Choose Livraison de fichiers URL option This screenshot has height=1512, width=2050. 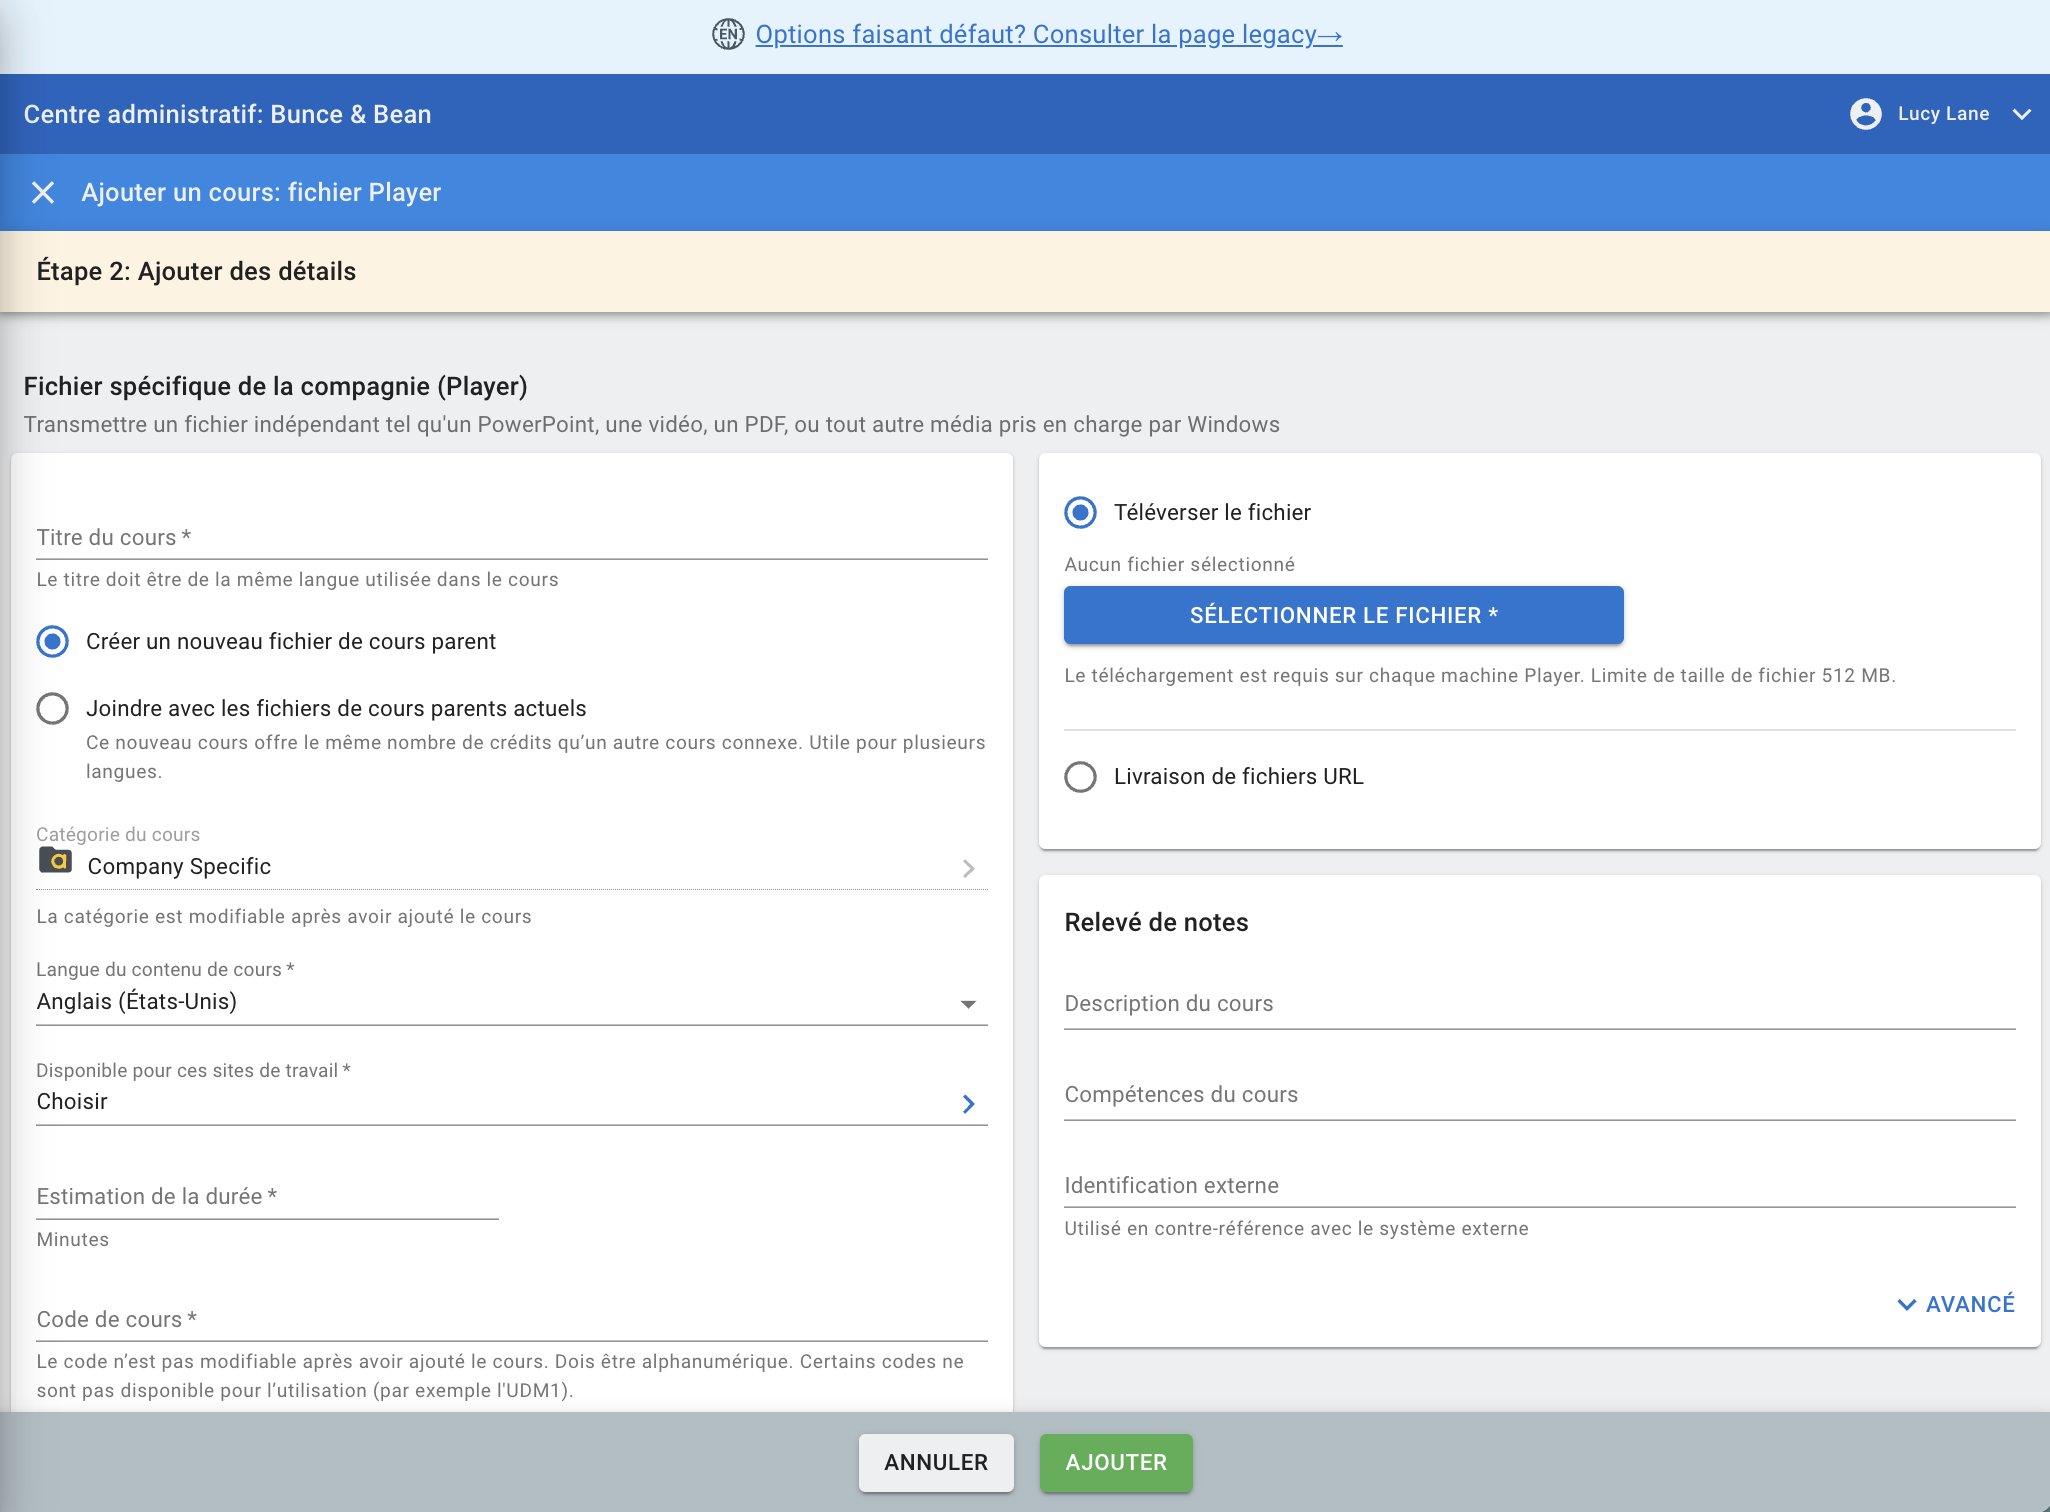[1080, 776]
